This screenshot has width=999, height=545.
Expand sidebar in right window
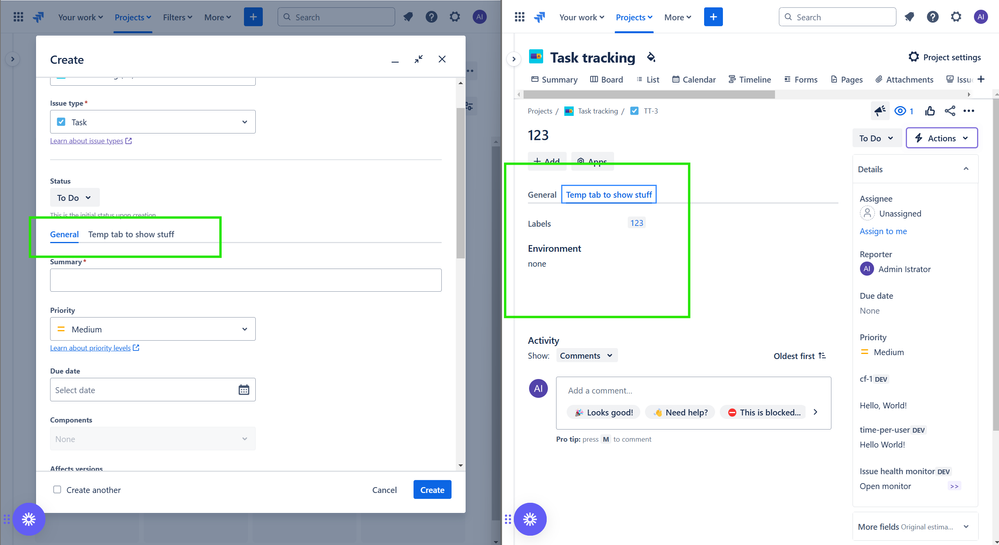click(514, 59)
